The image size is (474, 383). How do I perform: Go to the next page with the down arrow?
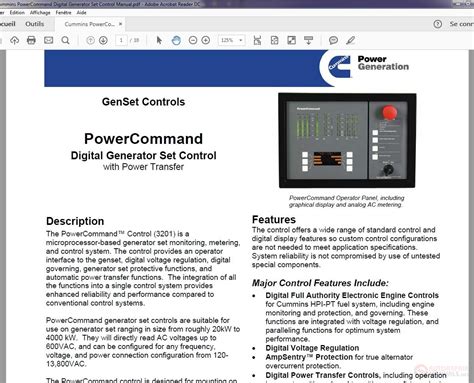tap(103, 40)
